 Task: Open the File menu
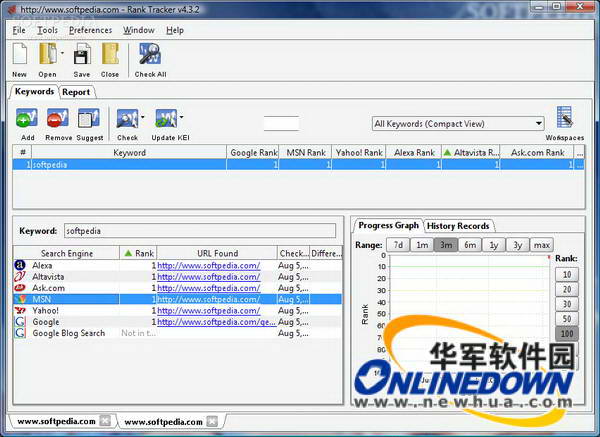pyautogui.click(x=19, y=30)
